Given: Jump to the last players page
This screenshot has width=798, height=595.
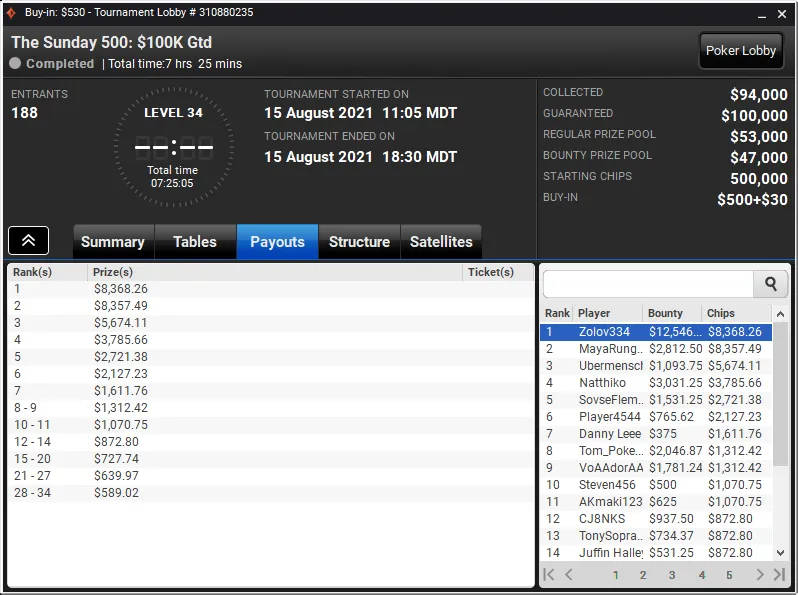Looking at the screenshot, I should [x=779, y=575].
